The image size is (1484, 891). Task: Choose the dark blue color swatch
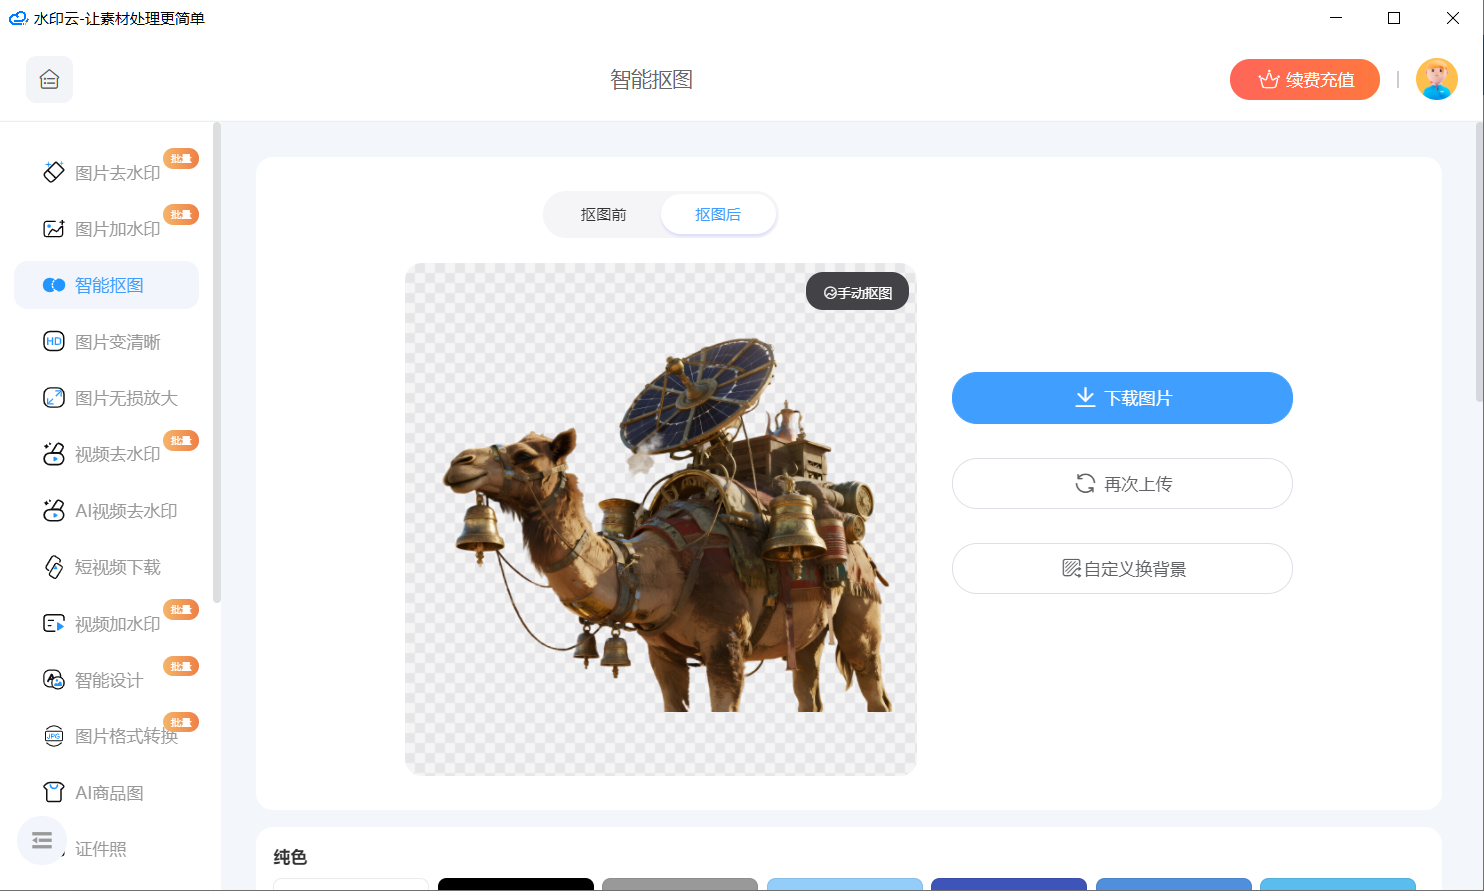point(1009,884)
